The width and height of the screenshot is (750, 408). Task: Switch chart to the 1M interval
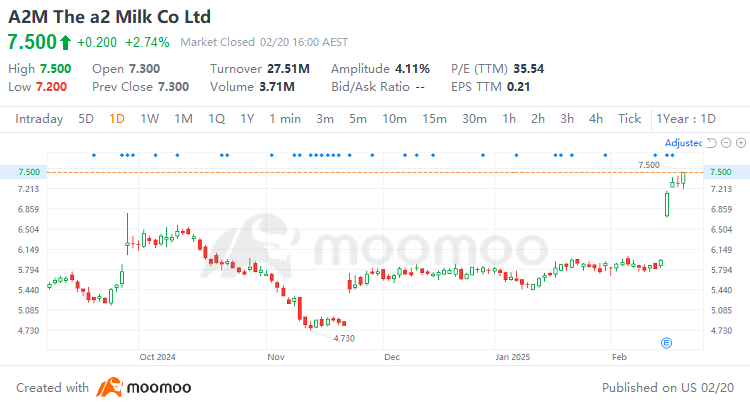pyautogui.click(x=183, y=119)
